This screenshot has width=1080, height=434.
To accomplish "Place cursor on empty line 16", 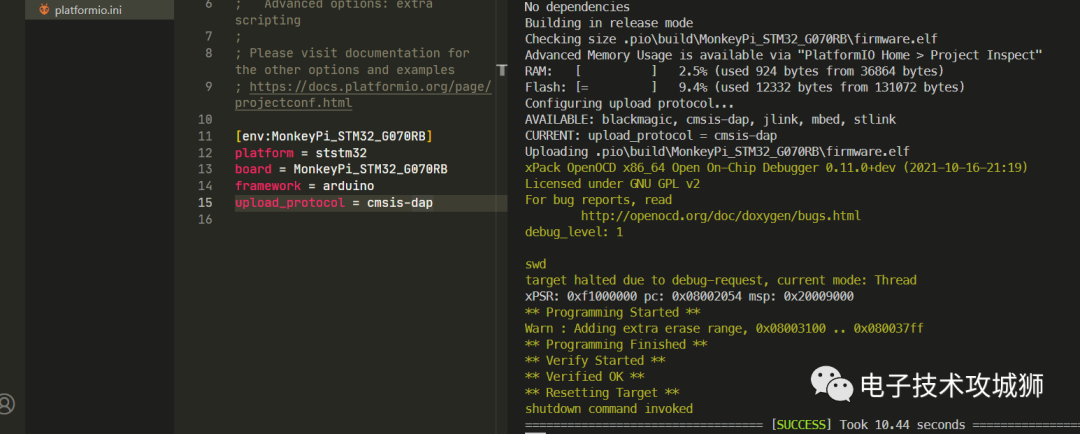I will point(300,220).
